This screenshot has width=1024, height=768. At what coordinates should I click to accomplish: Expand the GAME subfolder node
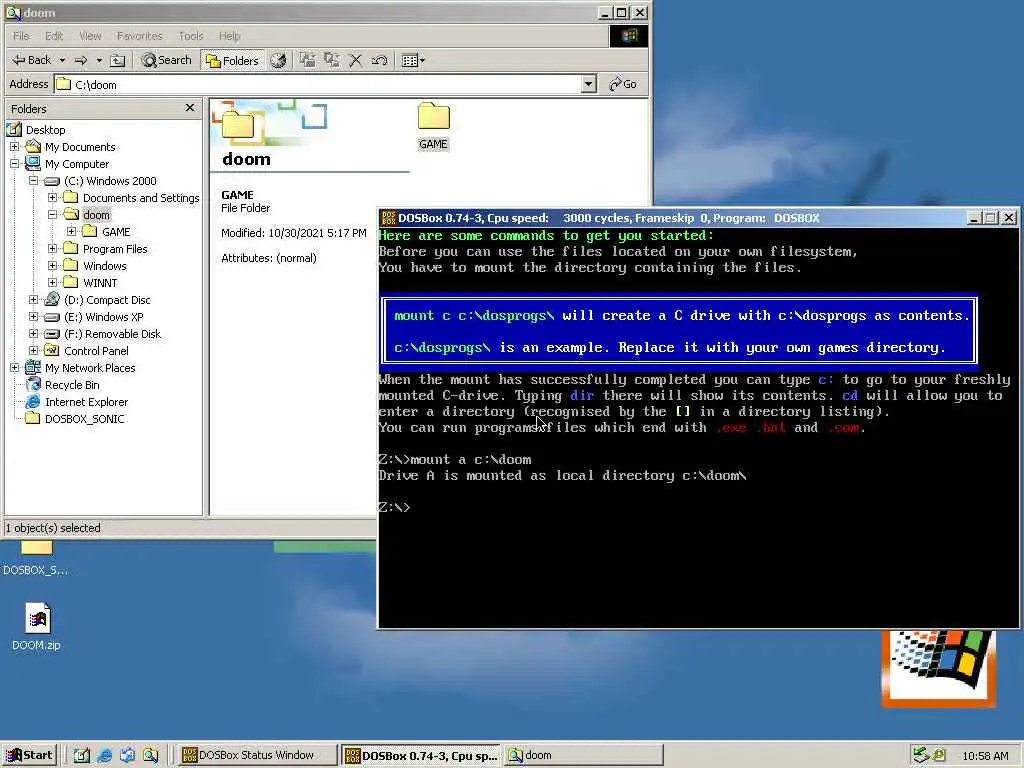pyautogui.click(x=71, y=232)
